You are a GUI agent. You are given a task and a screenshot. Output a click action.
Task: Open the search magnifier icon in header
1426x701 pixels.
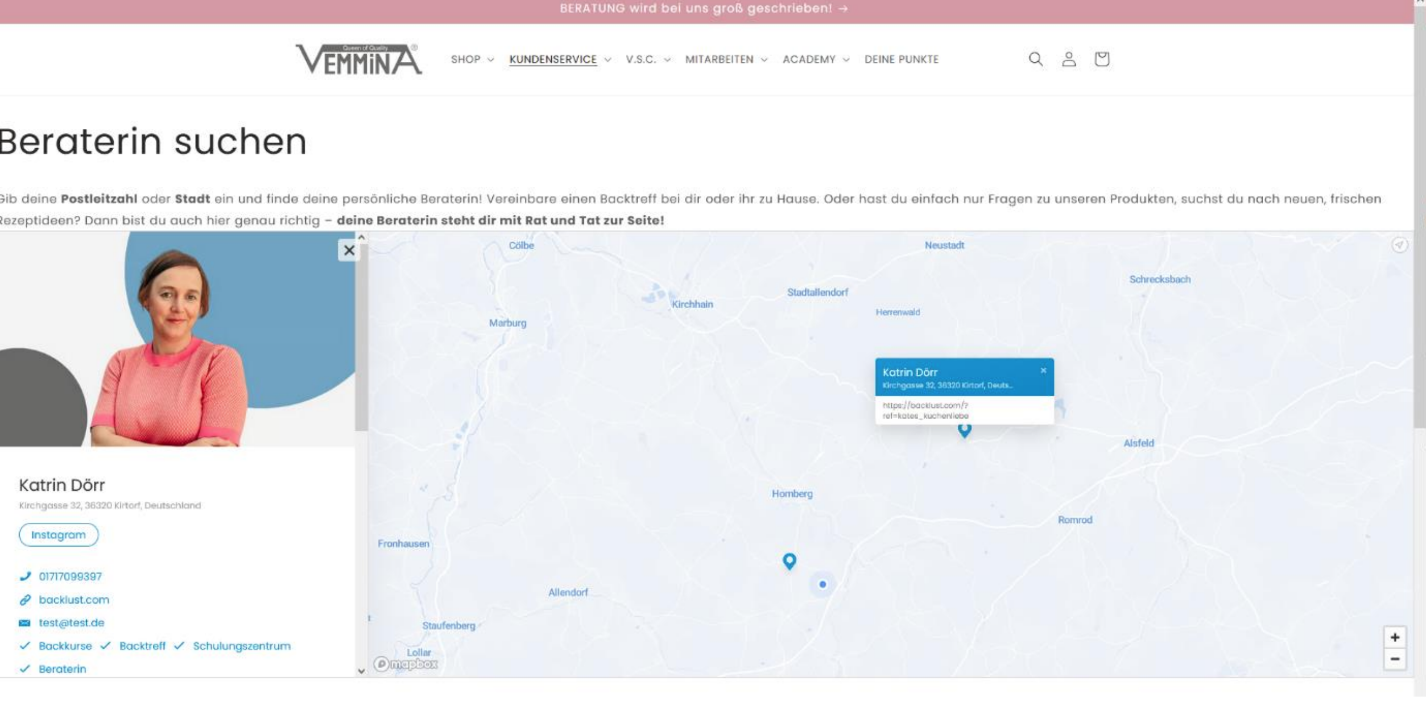pos(1036,59)
